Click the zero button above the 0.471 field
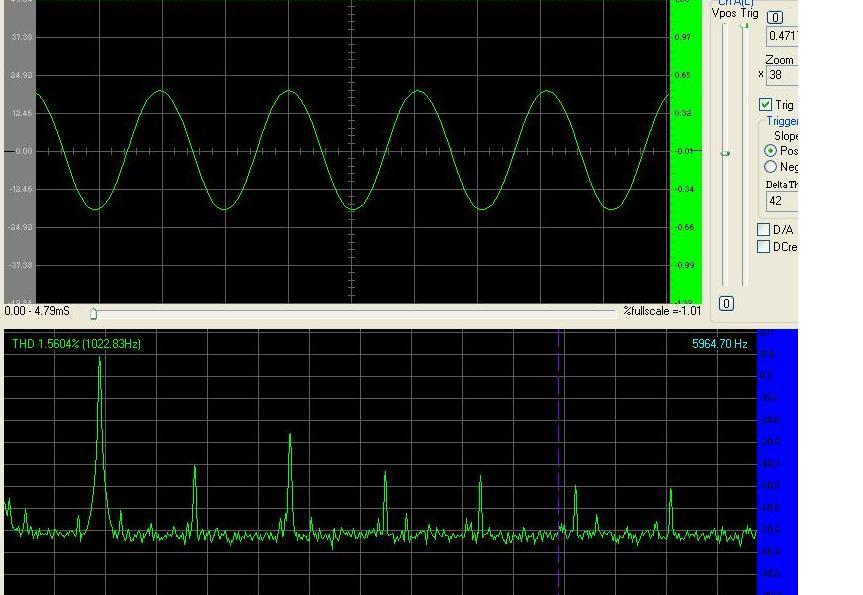863x595 pixels. 775,18
